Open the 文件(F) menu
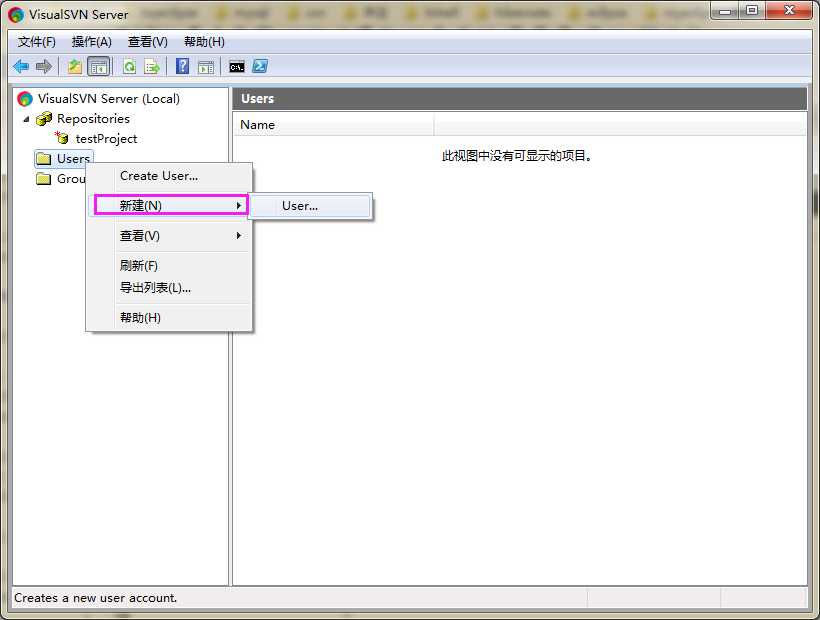820x620 pixels. [37, 42]
